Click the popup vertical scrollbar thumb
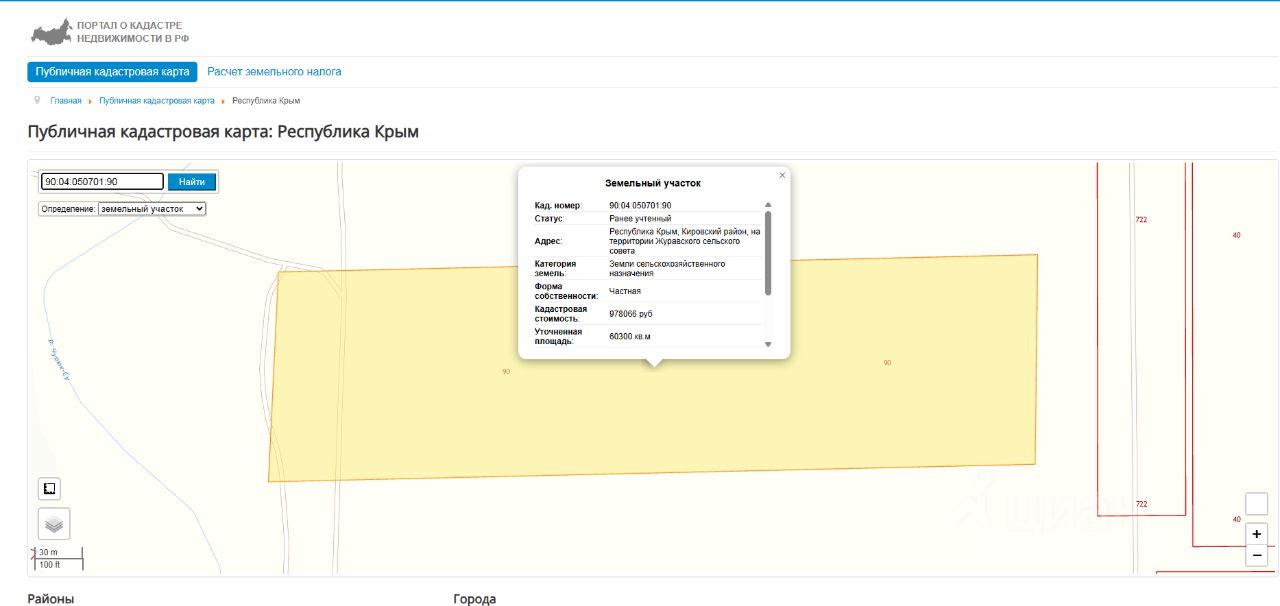The height and width of the screenshot is (606, 1280). coord(768,253)
